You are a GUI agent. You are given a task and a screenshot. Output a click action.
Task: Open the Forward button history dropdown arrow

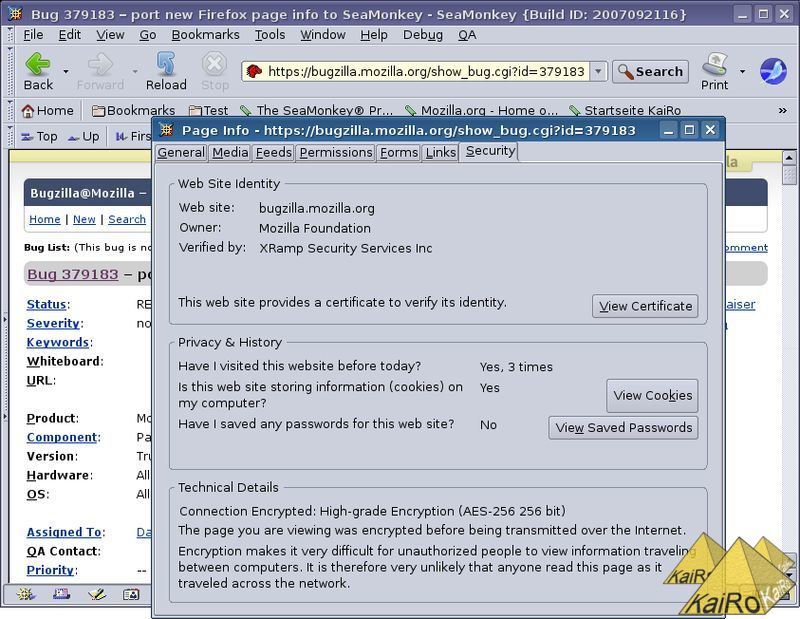(135, 71)
